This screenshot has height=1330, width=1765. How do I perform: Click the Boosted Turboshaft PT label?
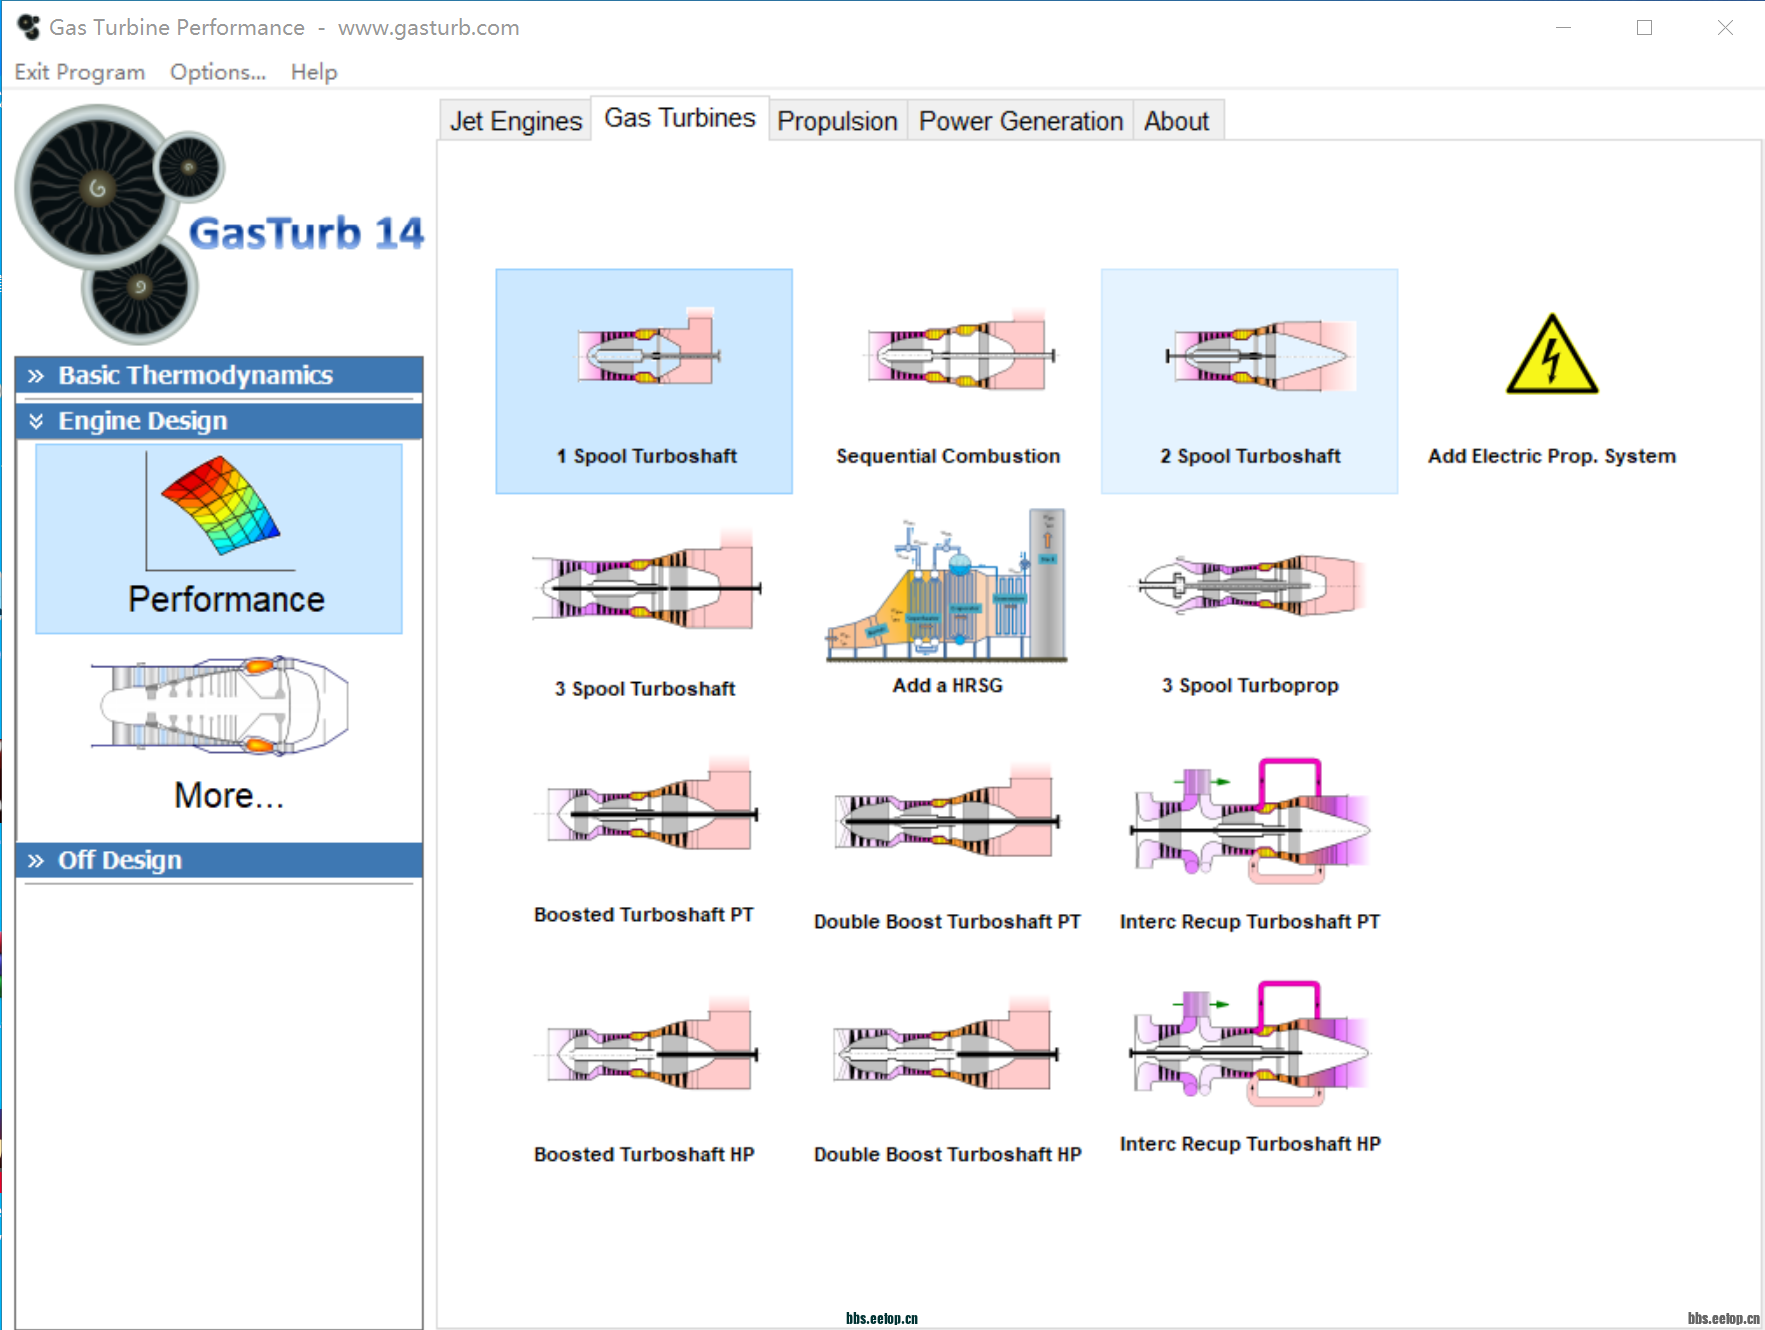644,915
